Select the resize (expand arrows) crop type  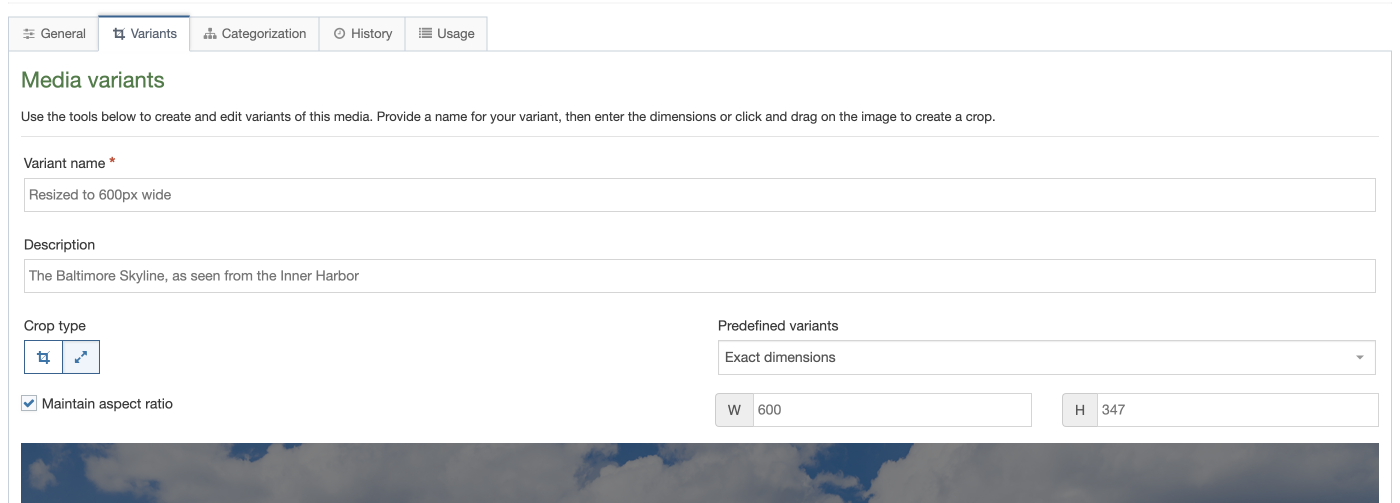81,357
